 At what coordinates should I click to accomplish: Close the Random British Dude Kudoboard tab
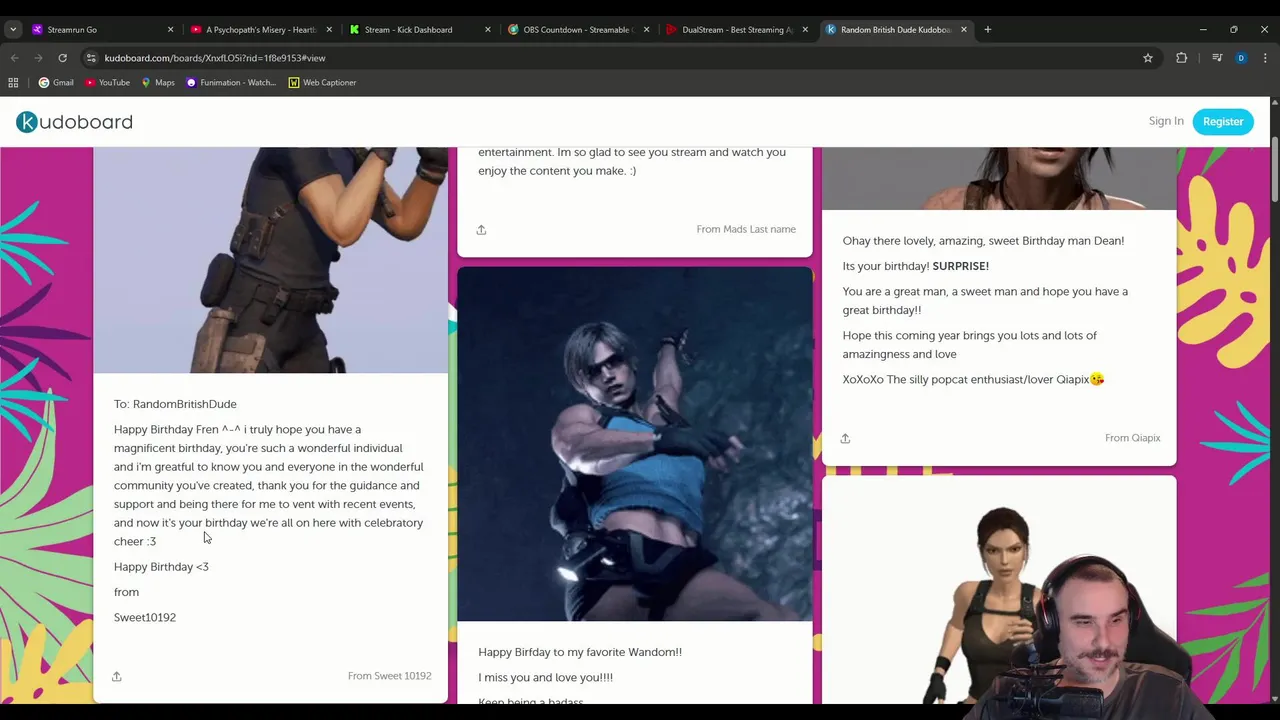pyautogui.click(x=964, y=30)
